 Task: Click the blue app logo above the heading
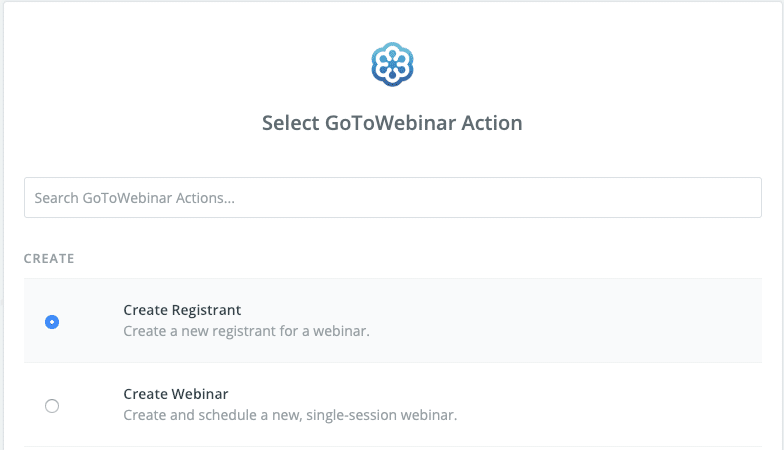[x=392, y=64]
